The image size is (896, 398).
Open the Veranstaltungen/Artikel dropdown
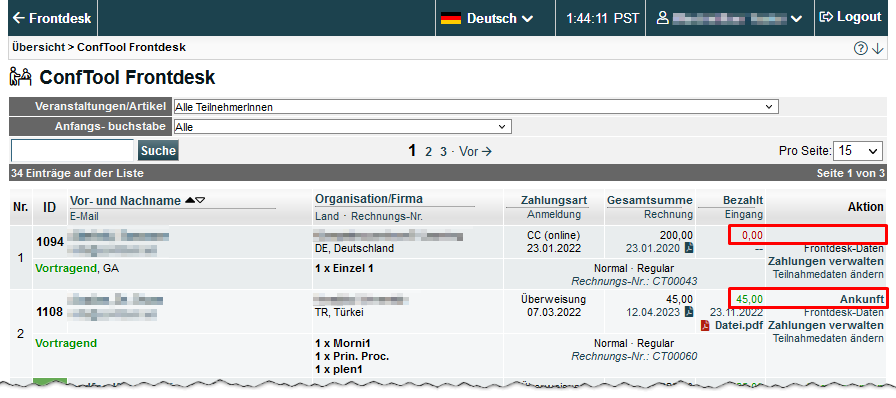pos(476,107)
